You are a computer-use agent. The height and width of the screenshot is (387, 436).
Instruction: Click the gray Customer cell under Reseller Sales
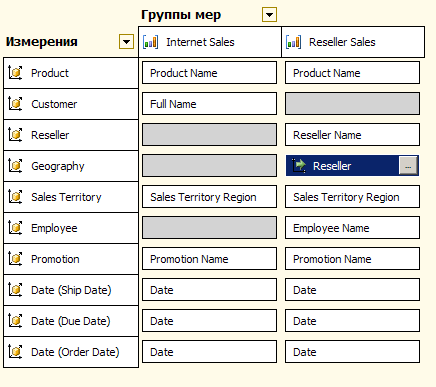[352, 104]
